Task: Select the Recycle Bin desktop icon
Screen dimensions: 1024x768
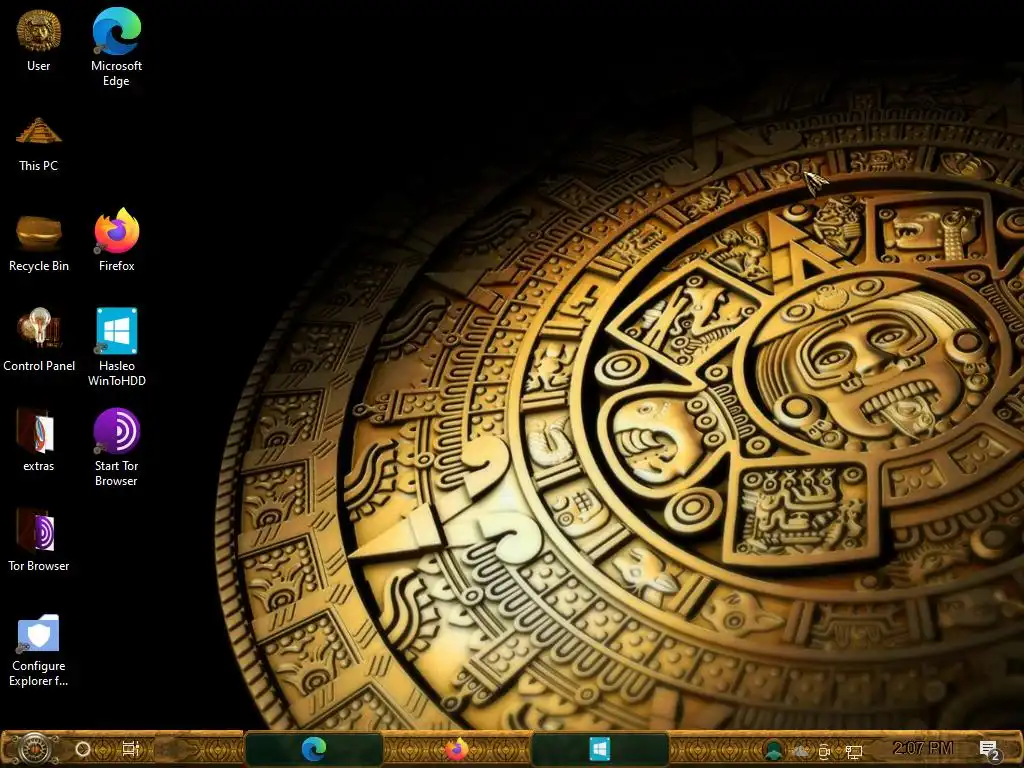Action: (x=39, y=232)
